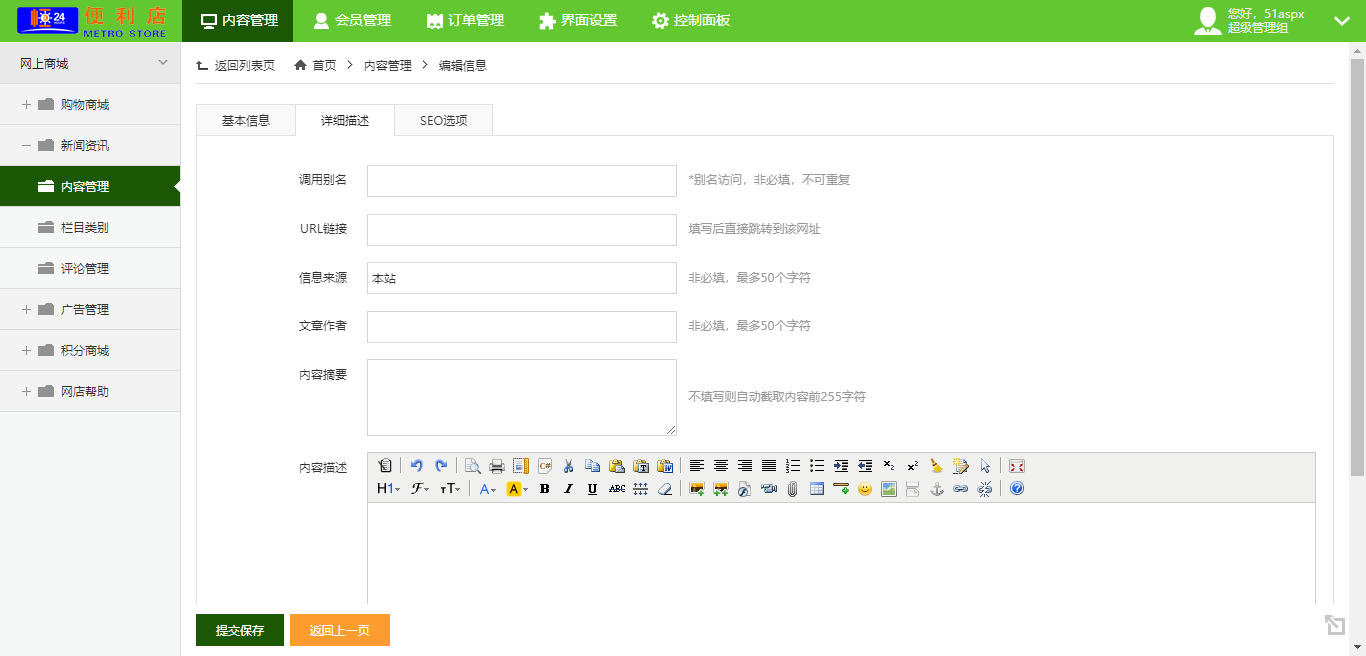Image resolution: width=1366 pixels, height=656 pixels.
Task: Toggle HTML source view in editor
Action: click(x=385, y=466)
